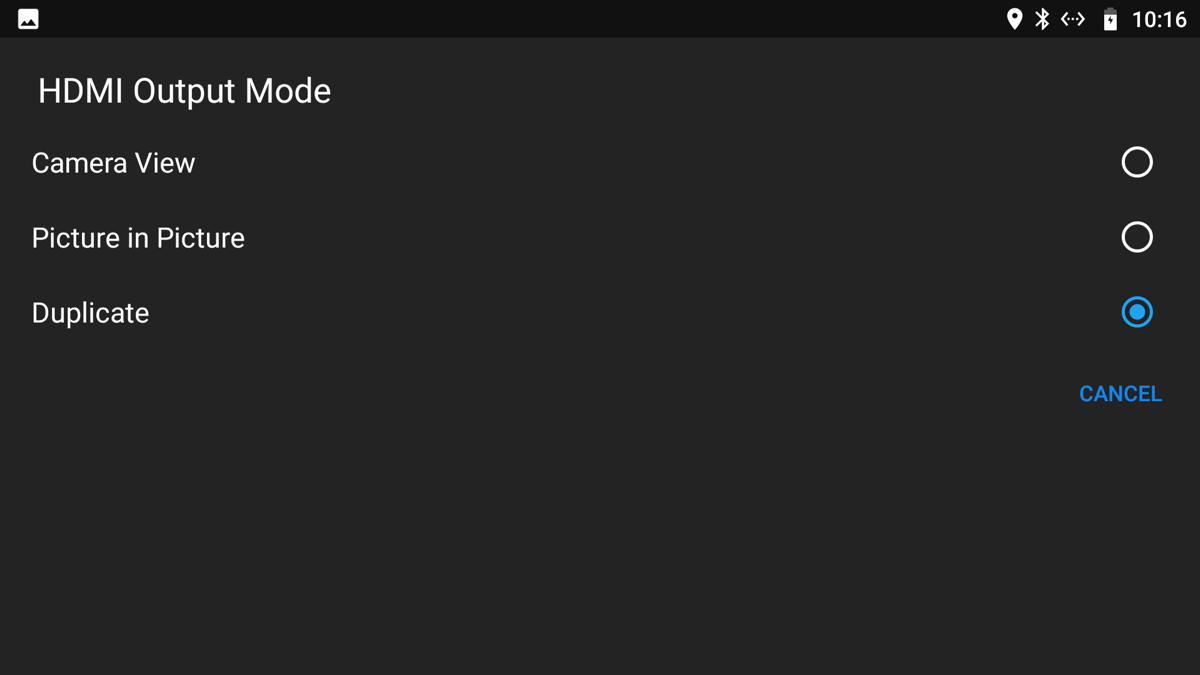
Task: Switch HDMI output to Camera View option row
Action: coord(600,162)
